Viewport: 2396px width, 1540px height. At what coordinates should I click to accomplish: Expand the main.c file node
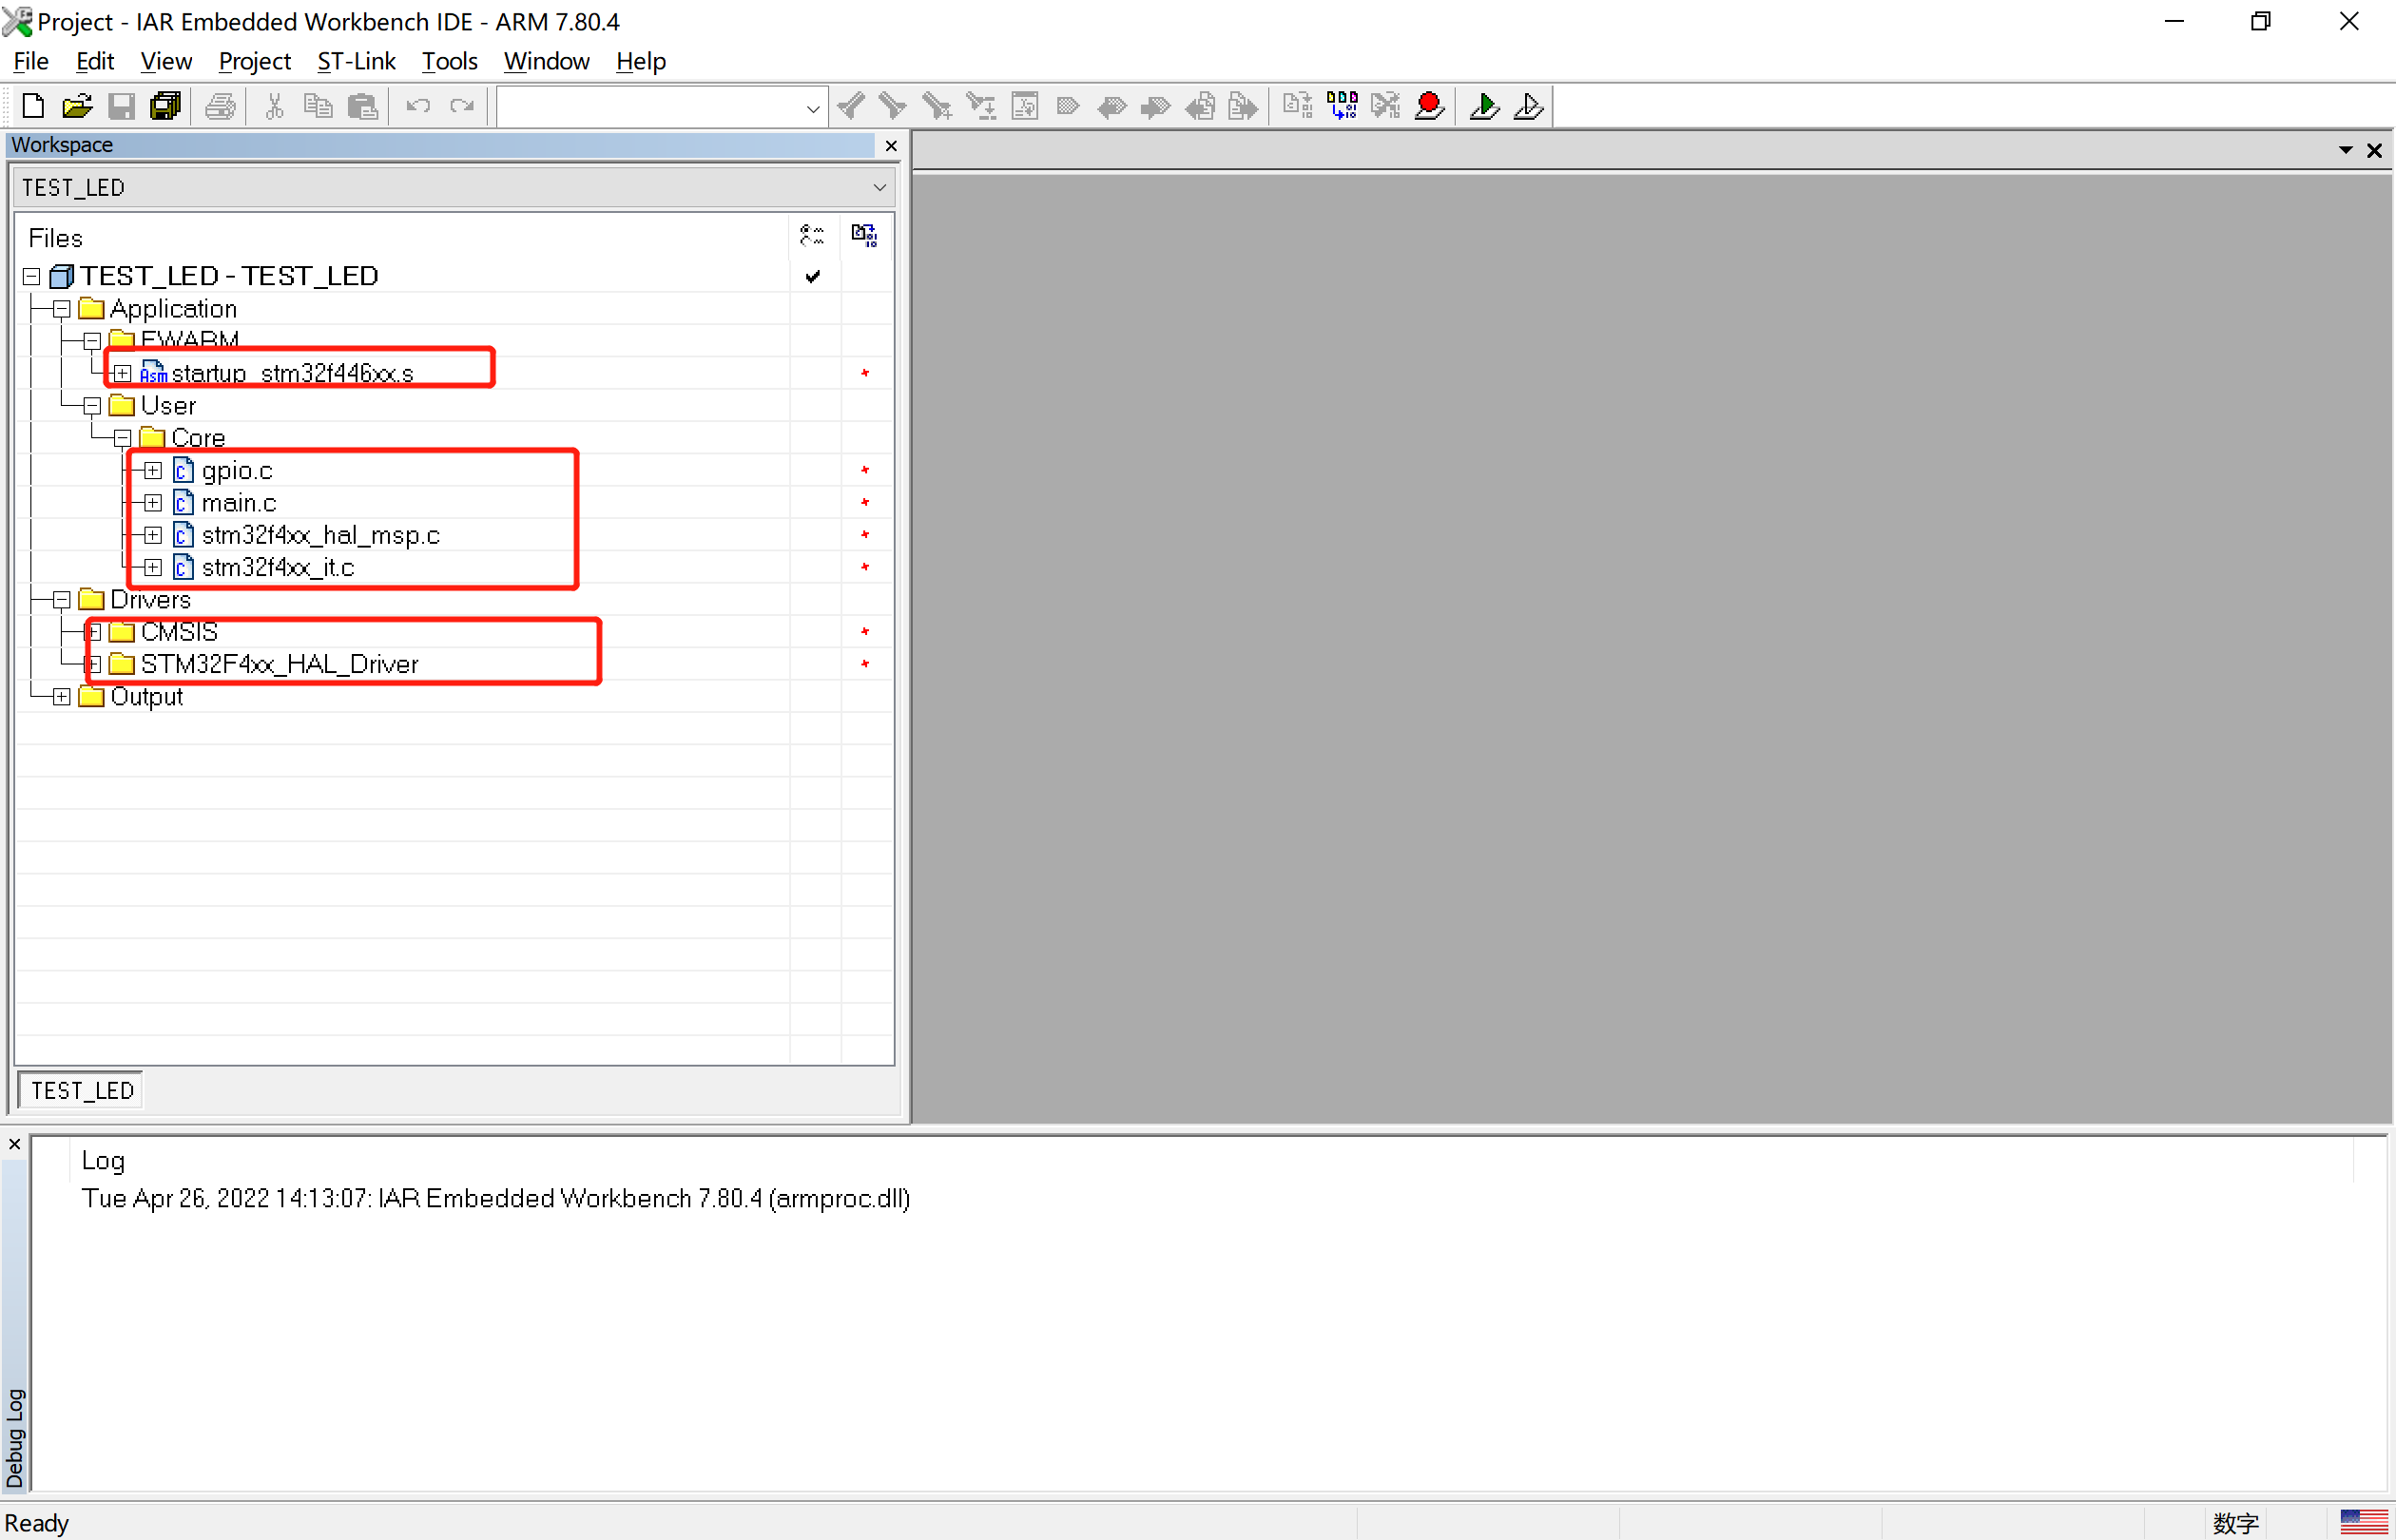tap(153, 503)
